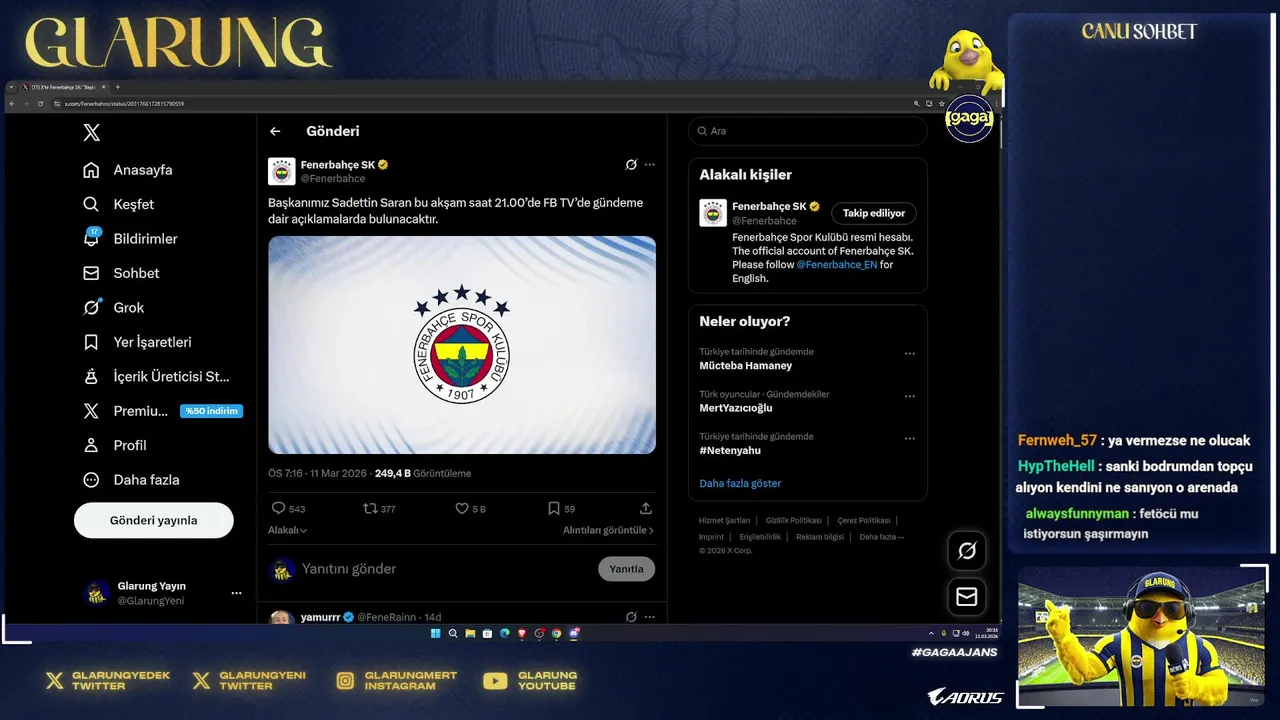Open Discord from the taskbar
The height and width of the screenshot is (720, 1280).
click(x=574, y=633)
